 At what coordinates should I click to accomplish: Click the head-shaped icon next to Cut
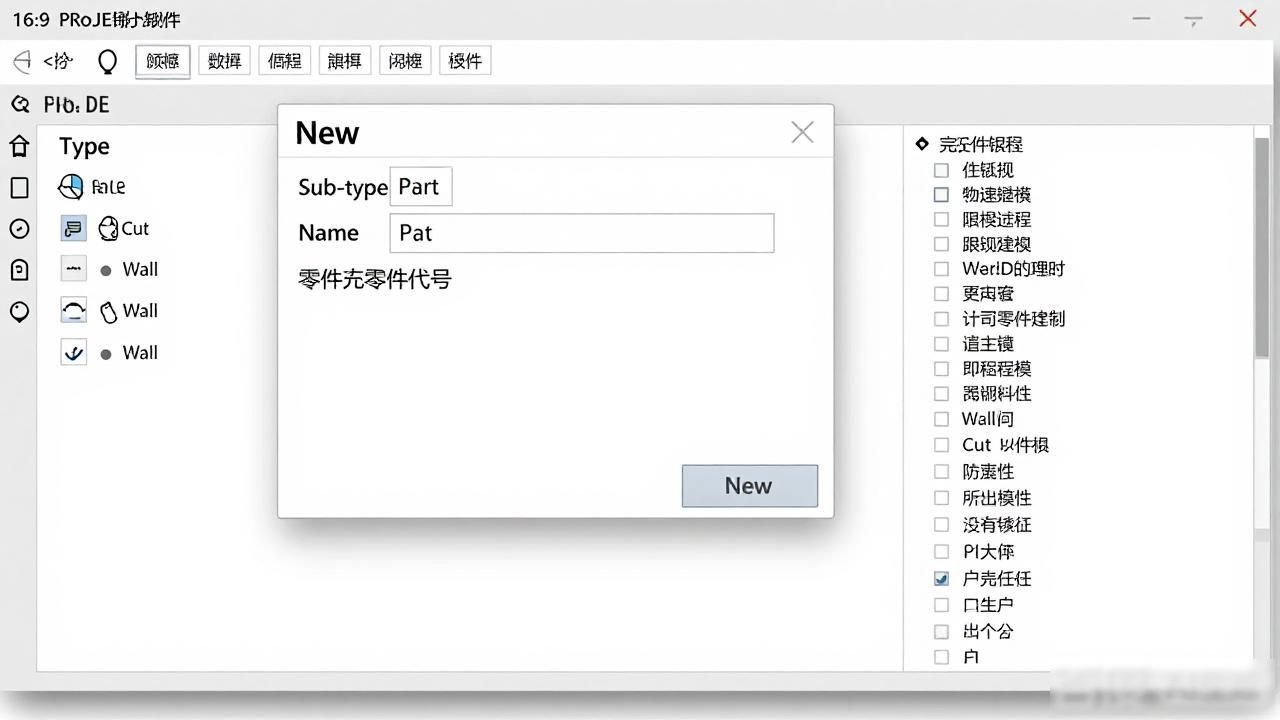point(108,229)
